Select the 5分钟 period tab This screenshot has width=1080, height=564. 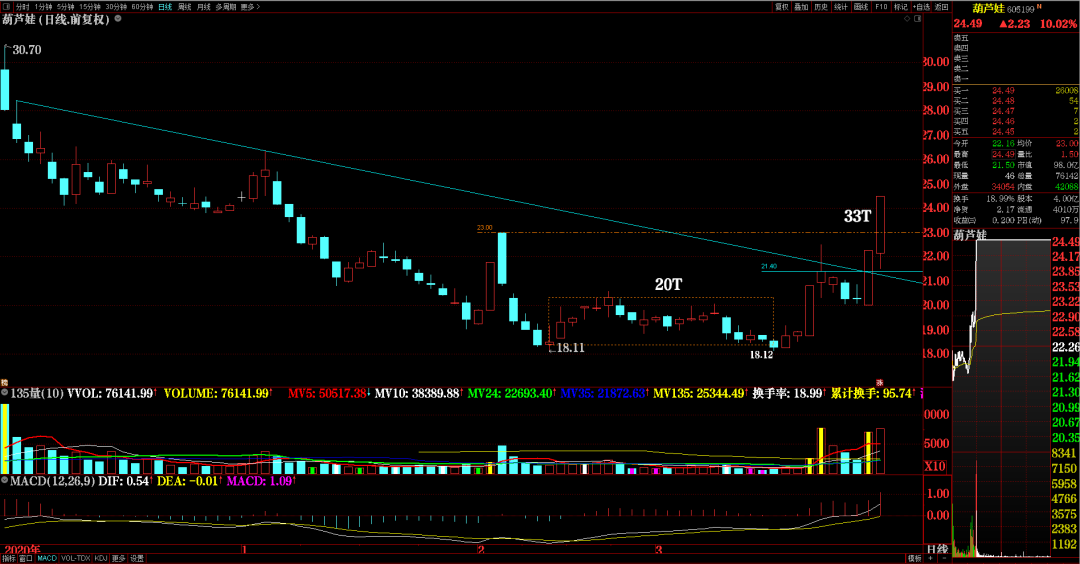tap(65, 6)
